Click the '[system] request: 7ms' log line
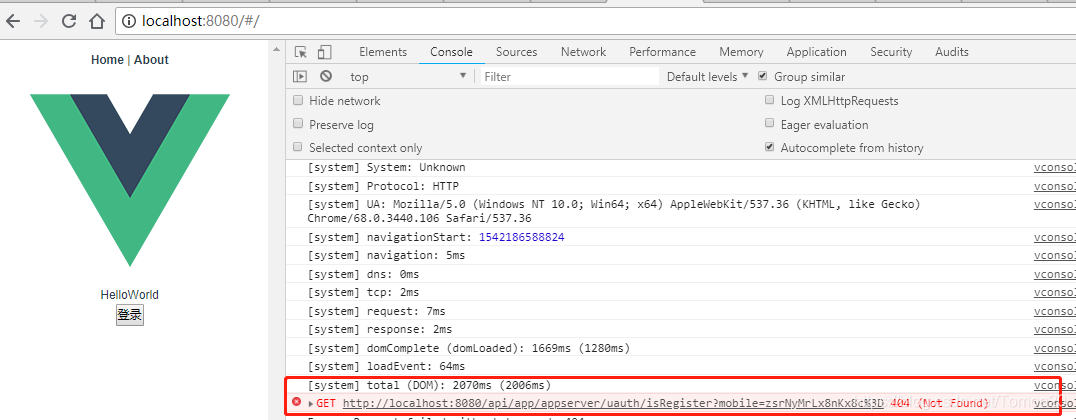1076x420 pixels. click(x=376, y=311)
